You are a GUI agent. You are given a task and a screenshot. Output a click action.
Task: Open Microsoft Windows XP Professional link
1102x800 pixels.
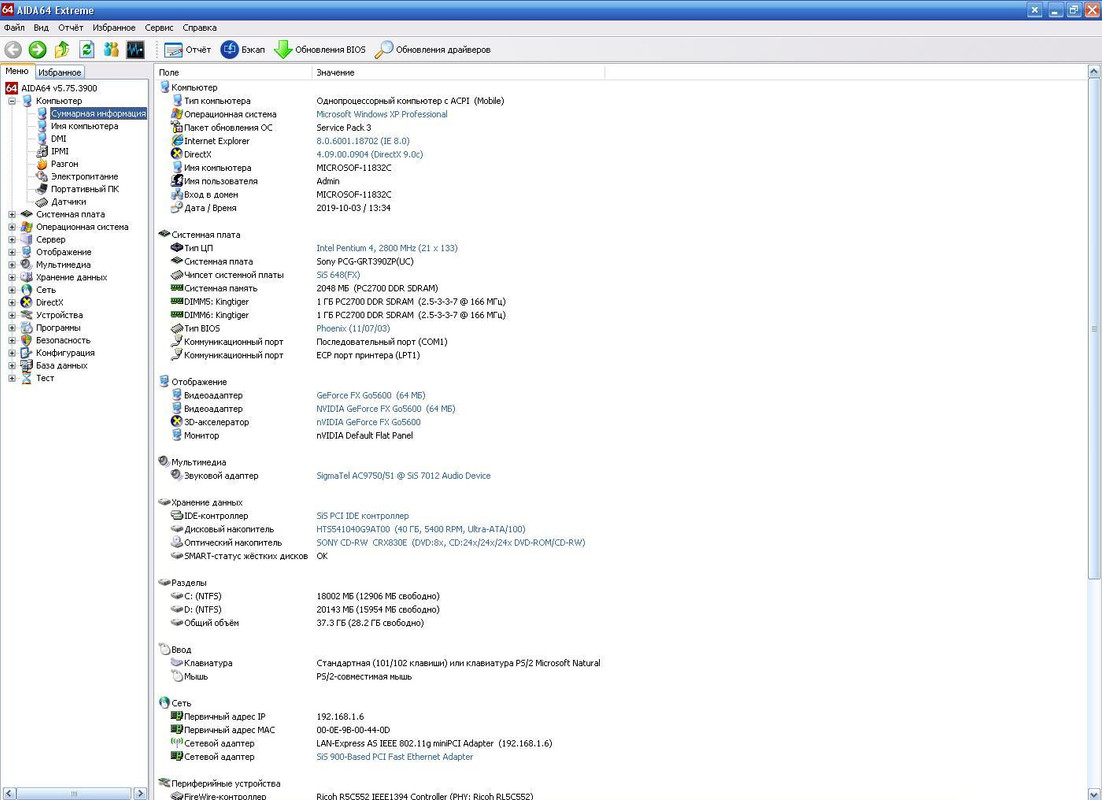382,114
